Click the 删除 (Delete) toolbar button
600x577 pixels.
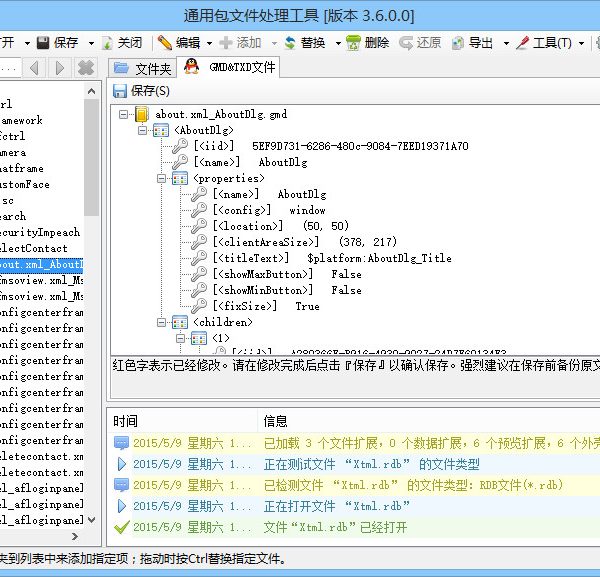tap(368, 43)
